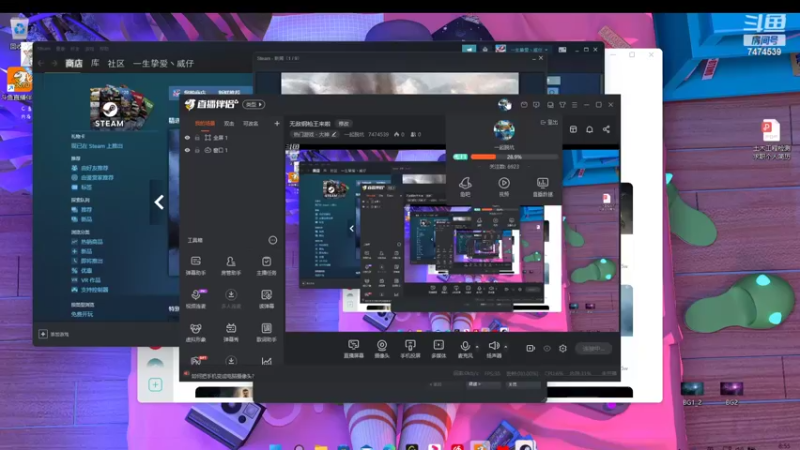Screen dimensions: 800x450
Task: Add a 多媒体 media source
Action: [x=438, y=349]
